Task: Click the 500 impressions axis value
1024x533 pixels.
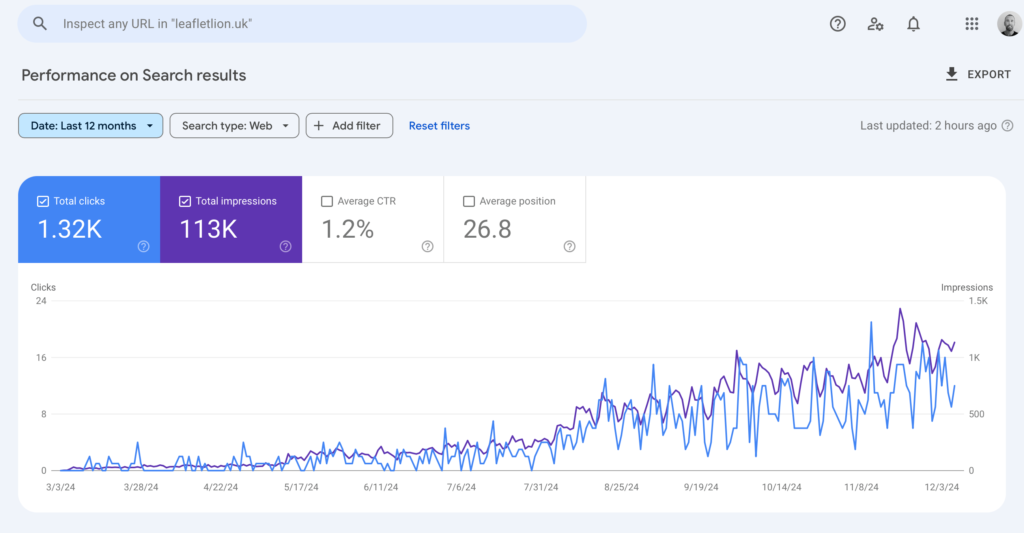Action: coord(976,414)
